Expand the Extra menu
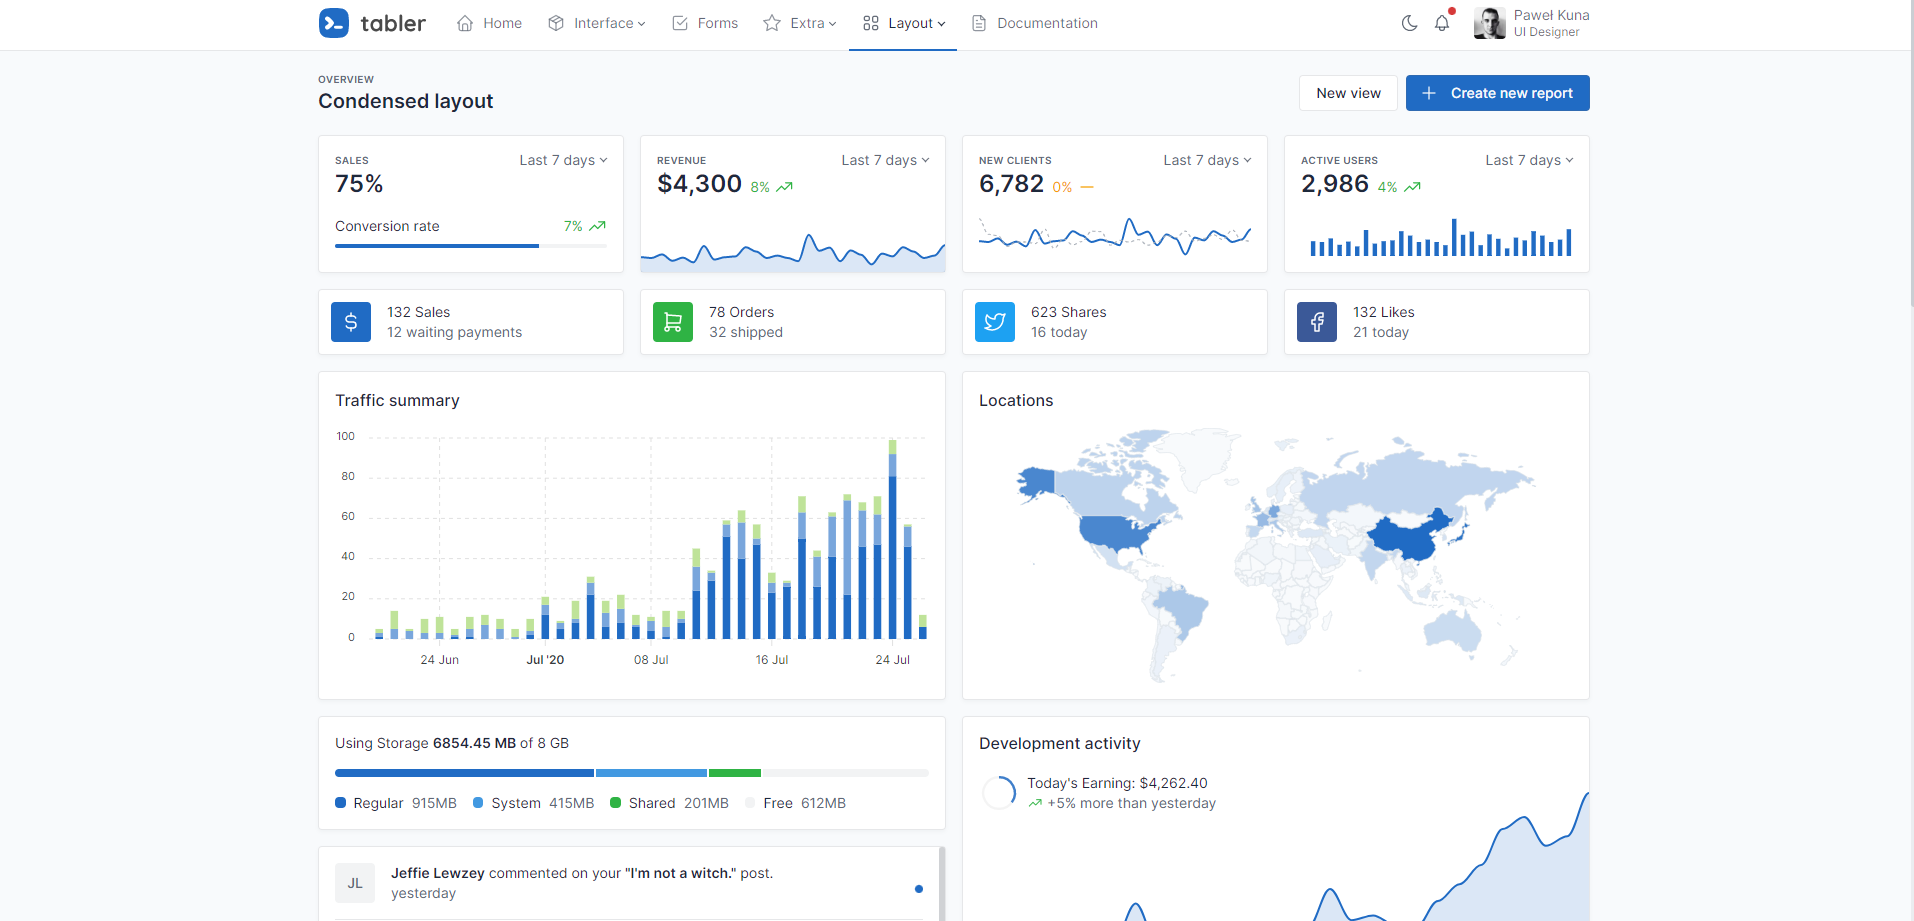The image size is (1914, 921). pos(800,23)
